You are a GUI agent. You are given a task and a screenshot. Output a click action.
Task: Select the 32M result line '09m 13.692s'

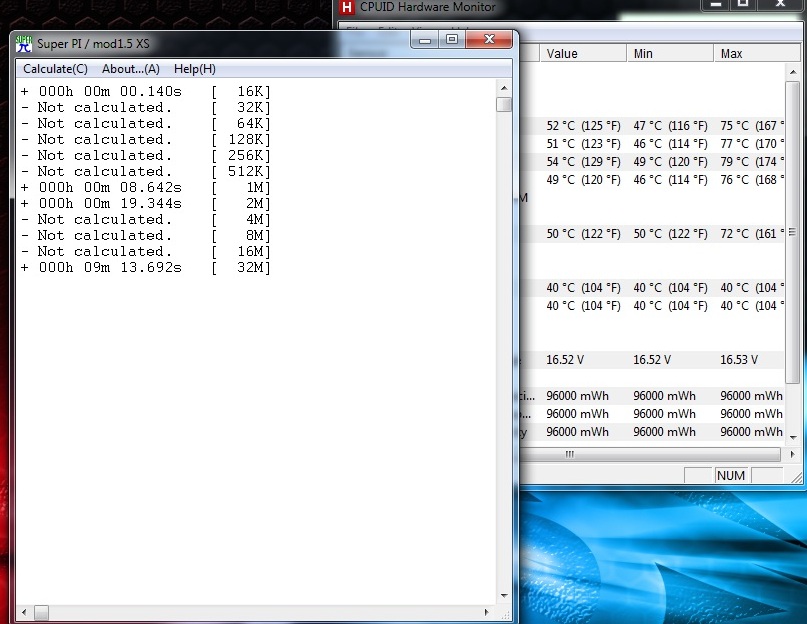point(145,267)
